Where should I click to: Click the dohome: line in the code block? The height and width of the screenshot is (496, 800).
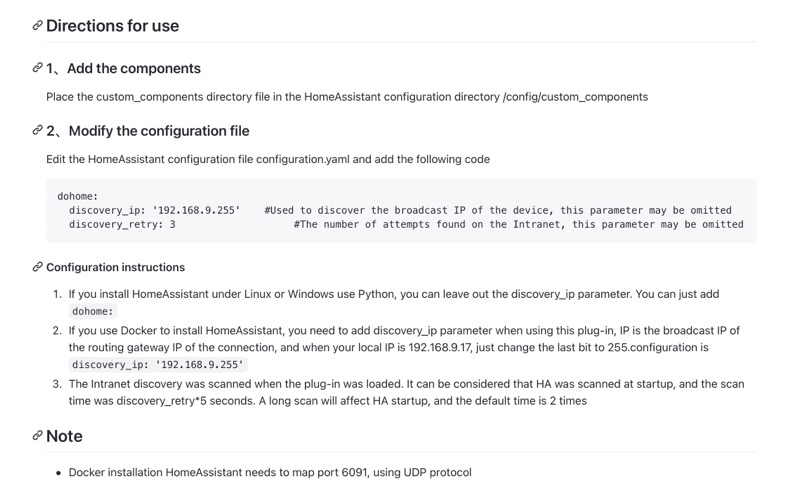[78, 196]
